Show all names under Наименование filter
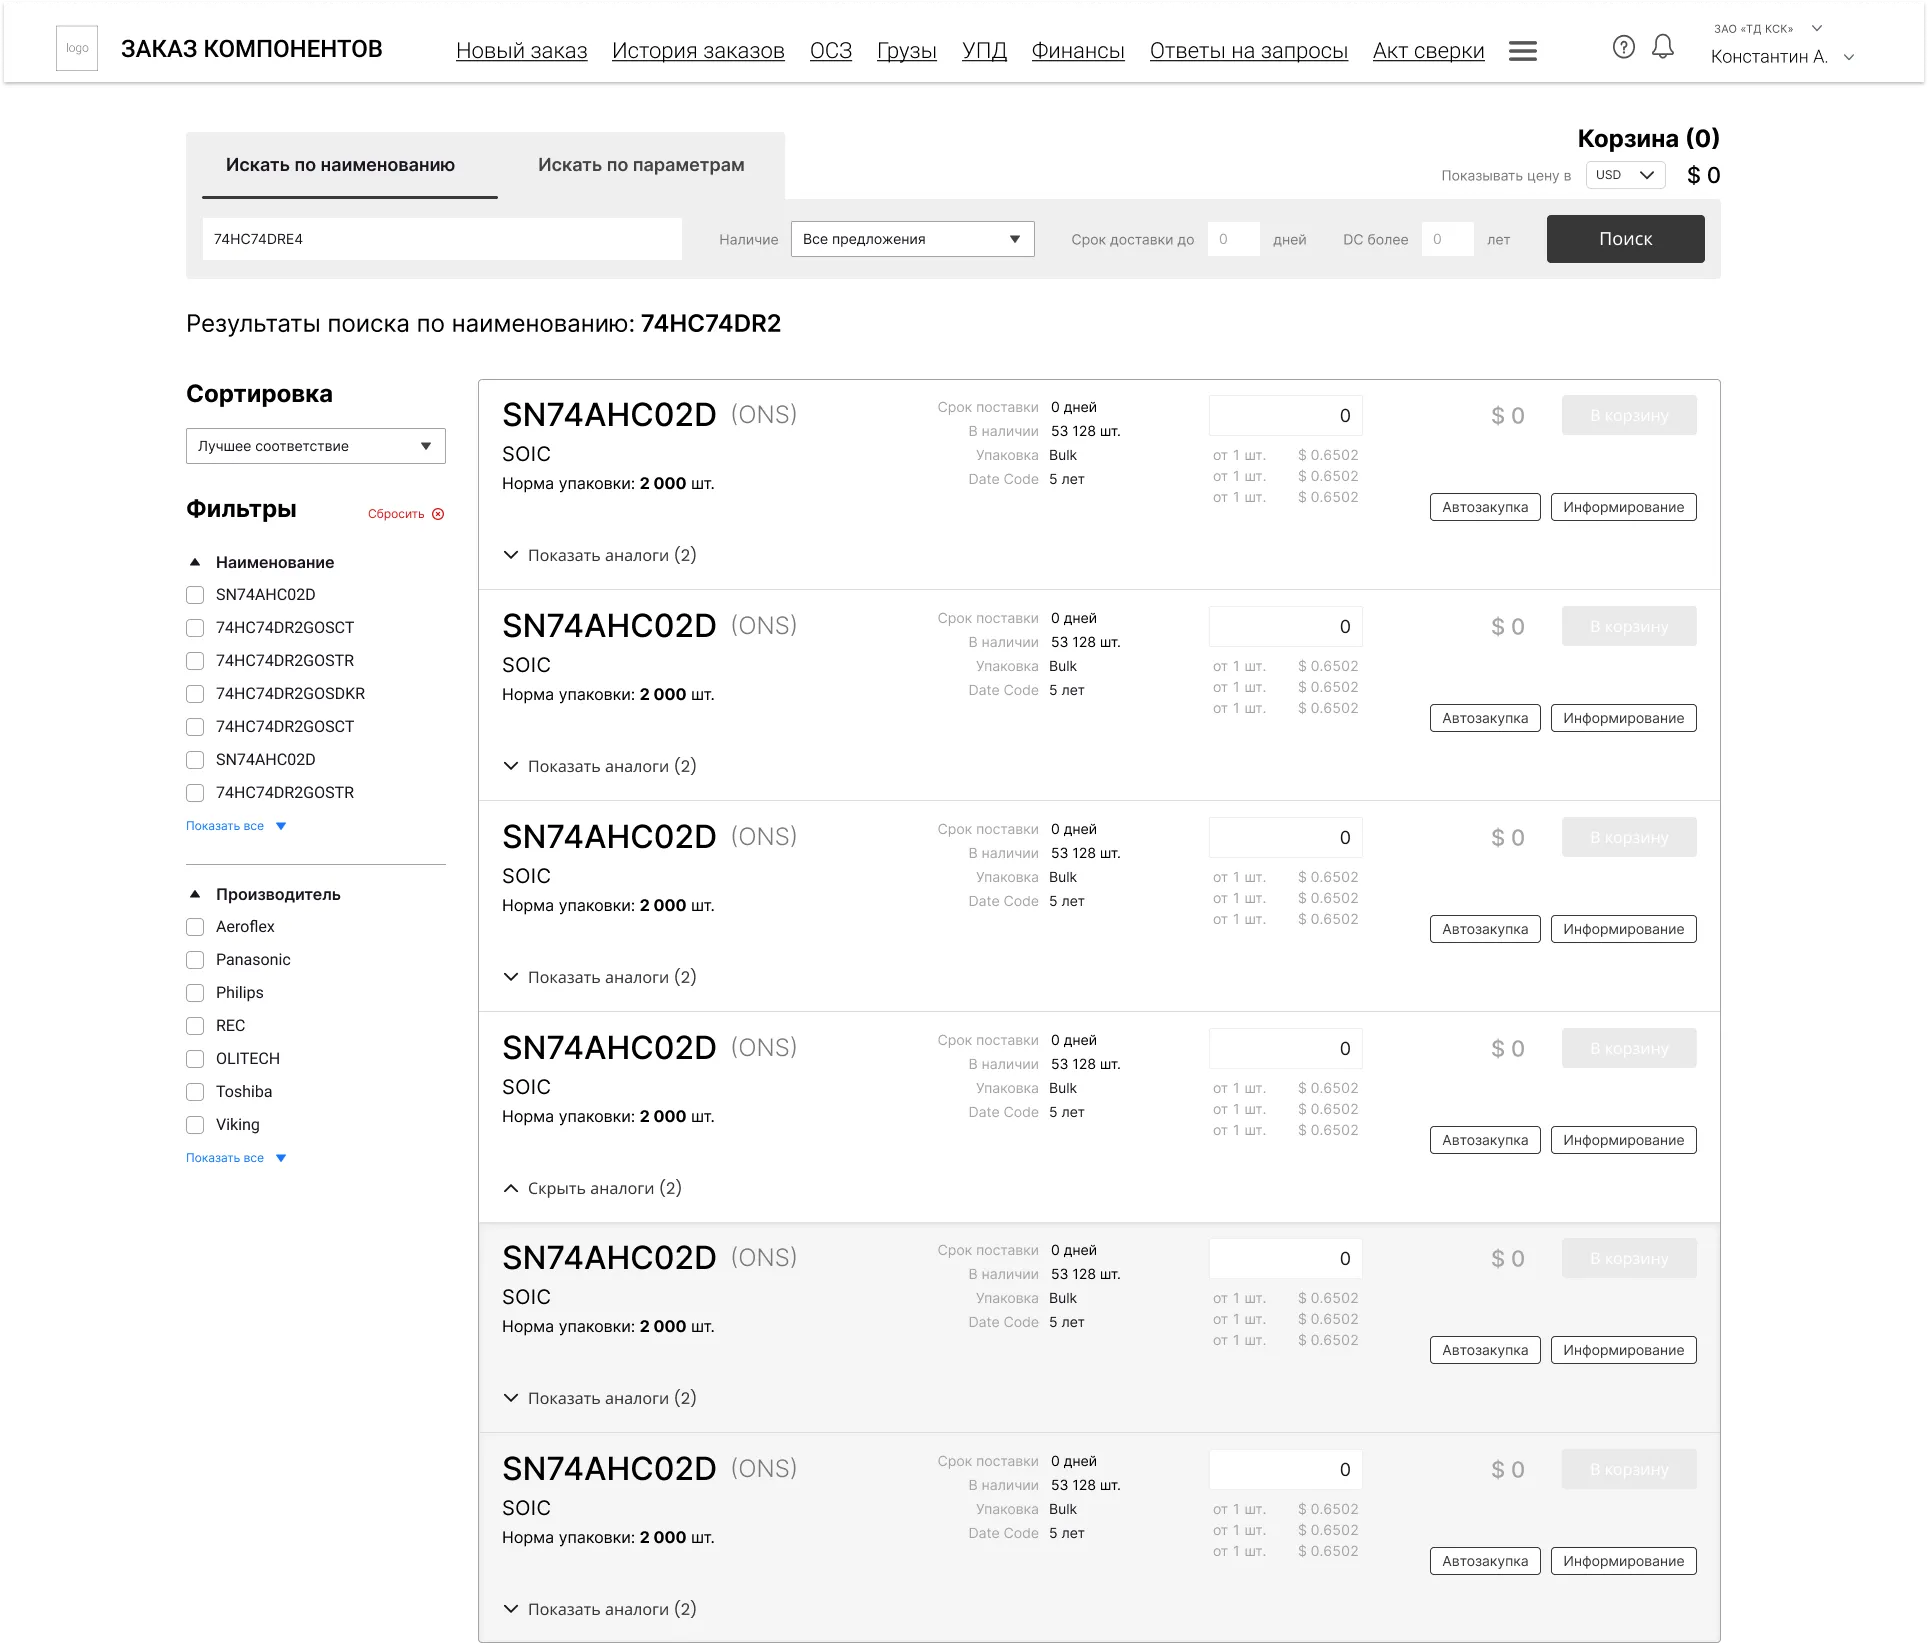1928x1643 pixels. [x=236, y=826]
